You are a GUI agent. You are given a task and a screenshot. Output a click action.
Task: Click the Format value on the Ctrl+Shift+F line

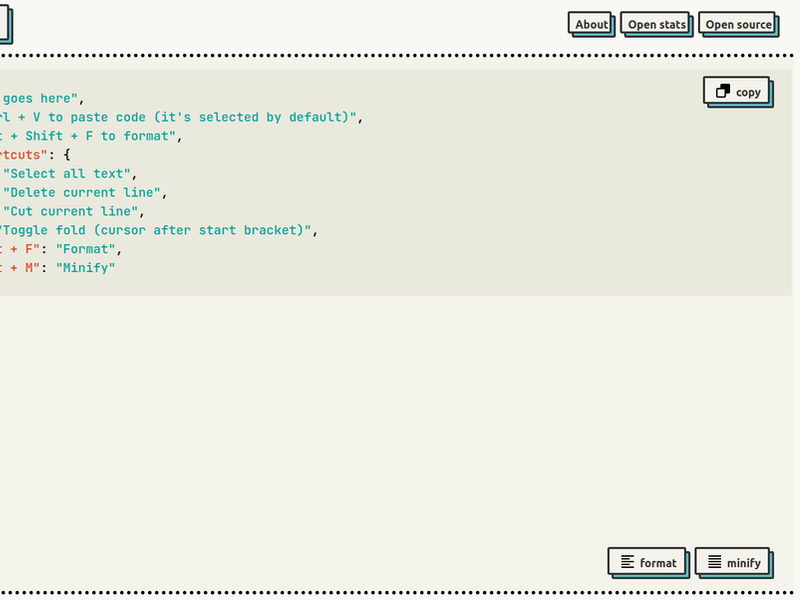pos(85,248)
